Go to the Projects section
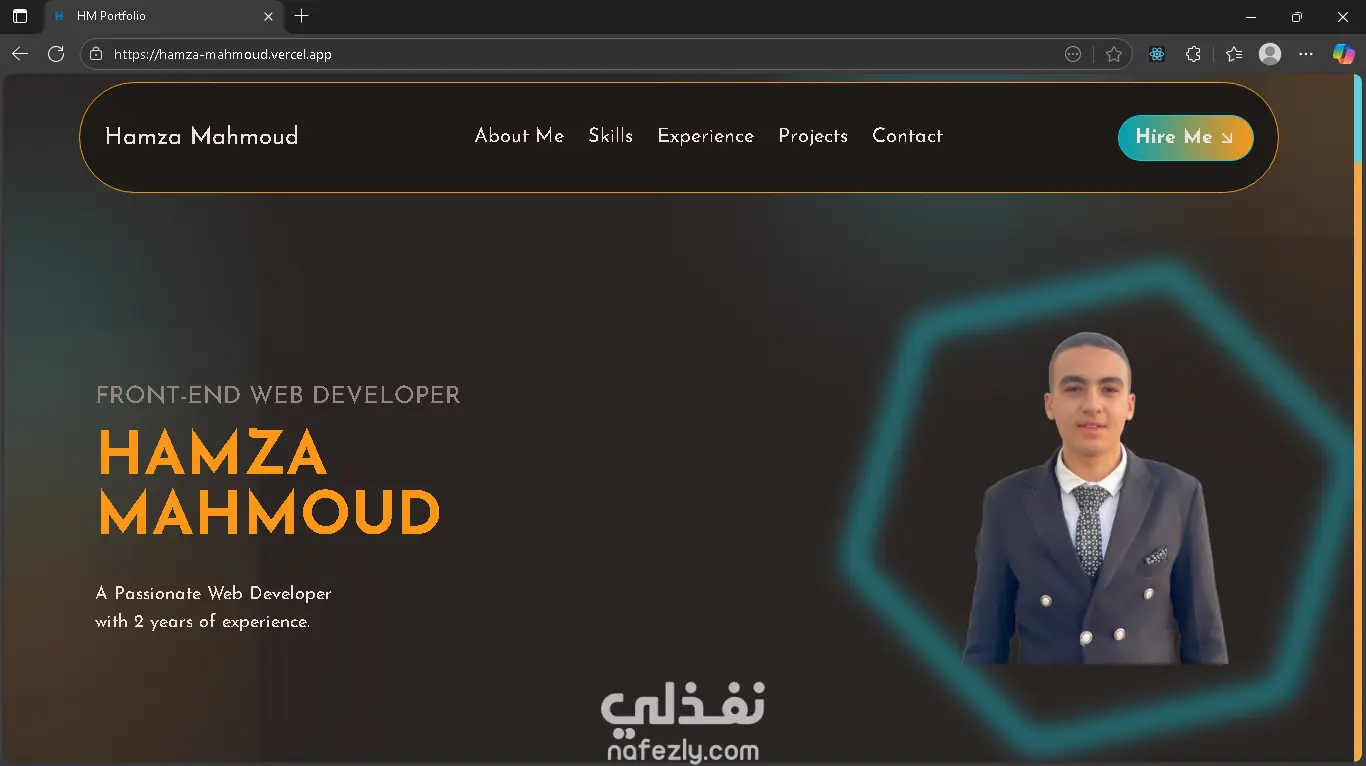 click(x=813, y=136)
